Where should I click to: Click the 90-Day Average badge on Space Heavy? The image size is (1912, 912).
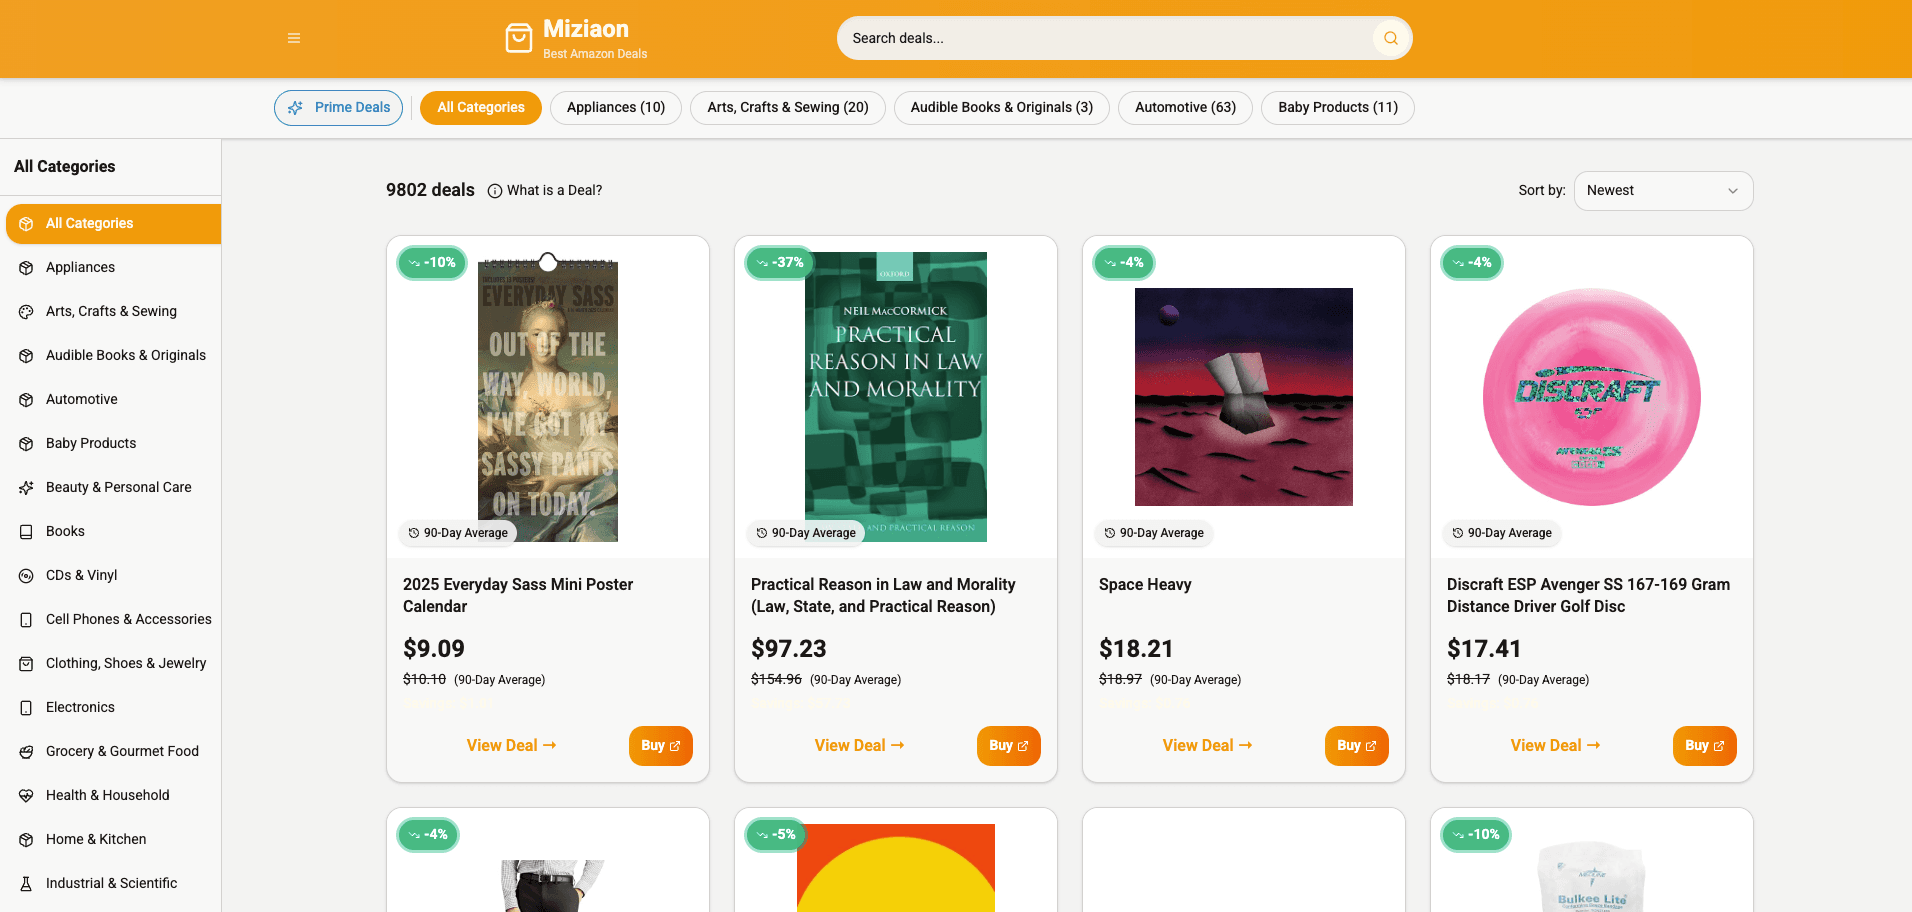click(1153, 533)
